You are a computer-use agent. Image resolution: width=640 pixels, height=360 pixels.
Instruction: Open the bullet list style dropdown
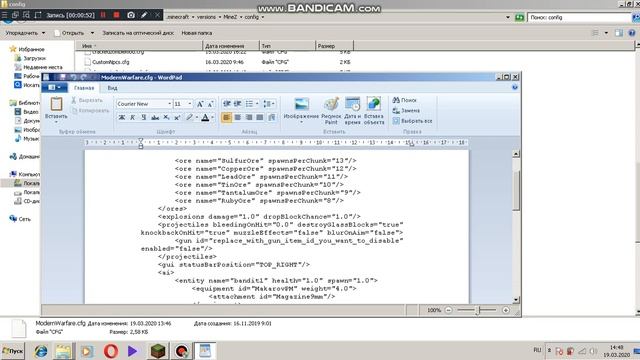point(257,104)
